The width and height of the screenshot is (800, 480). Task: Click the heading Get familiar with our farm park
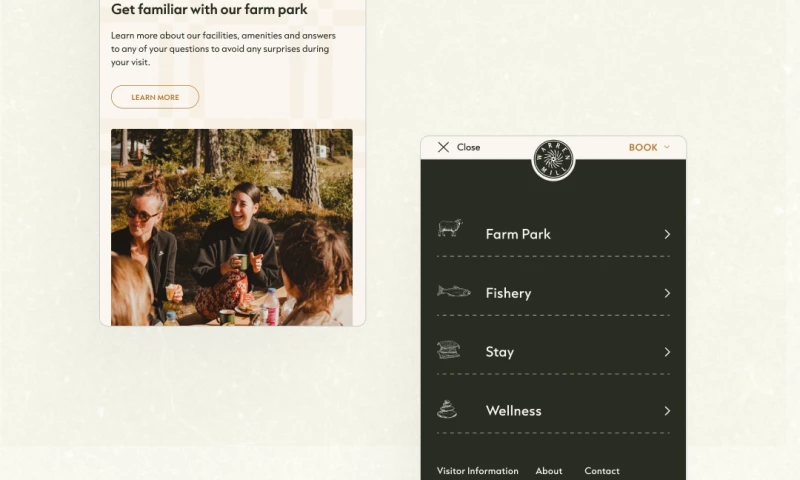[209, 9]
